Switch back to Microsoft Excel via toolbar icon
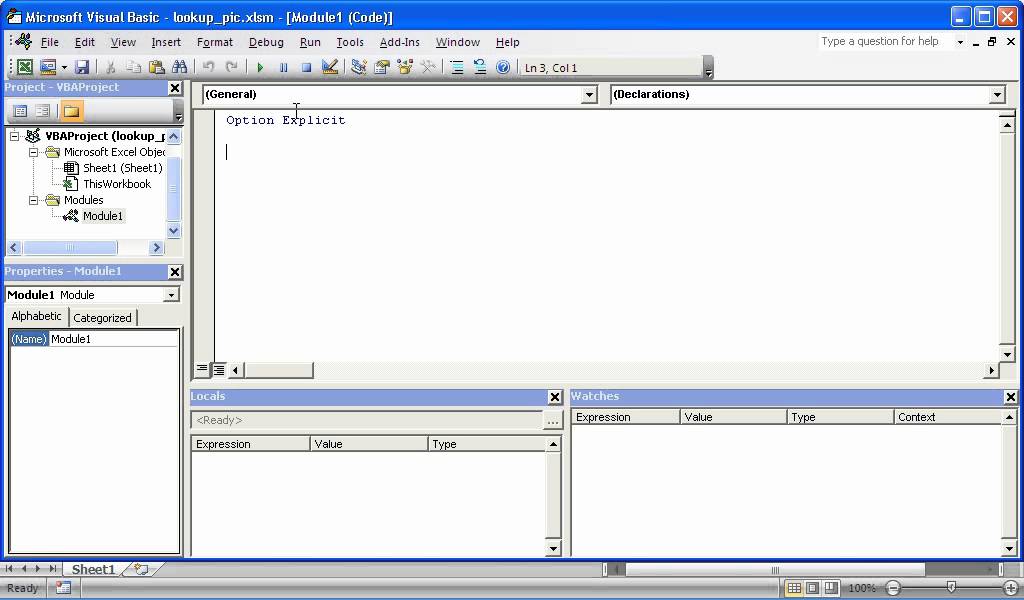 [24, 67]
